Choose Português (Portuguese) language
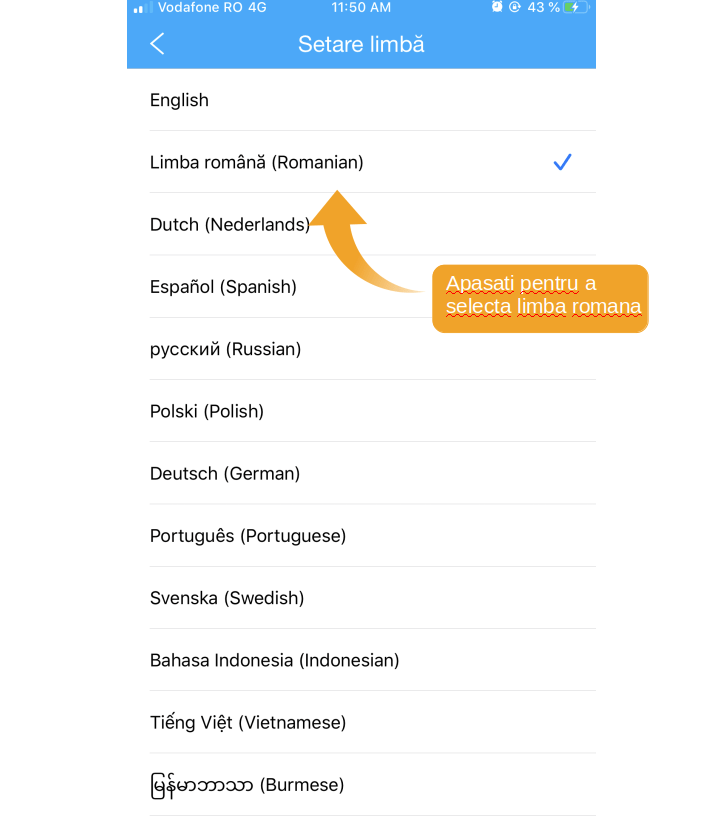This screenshot has width=722, height=826. tap(361, 536)
